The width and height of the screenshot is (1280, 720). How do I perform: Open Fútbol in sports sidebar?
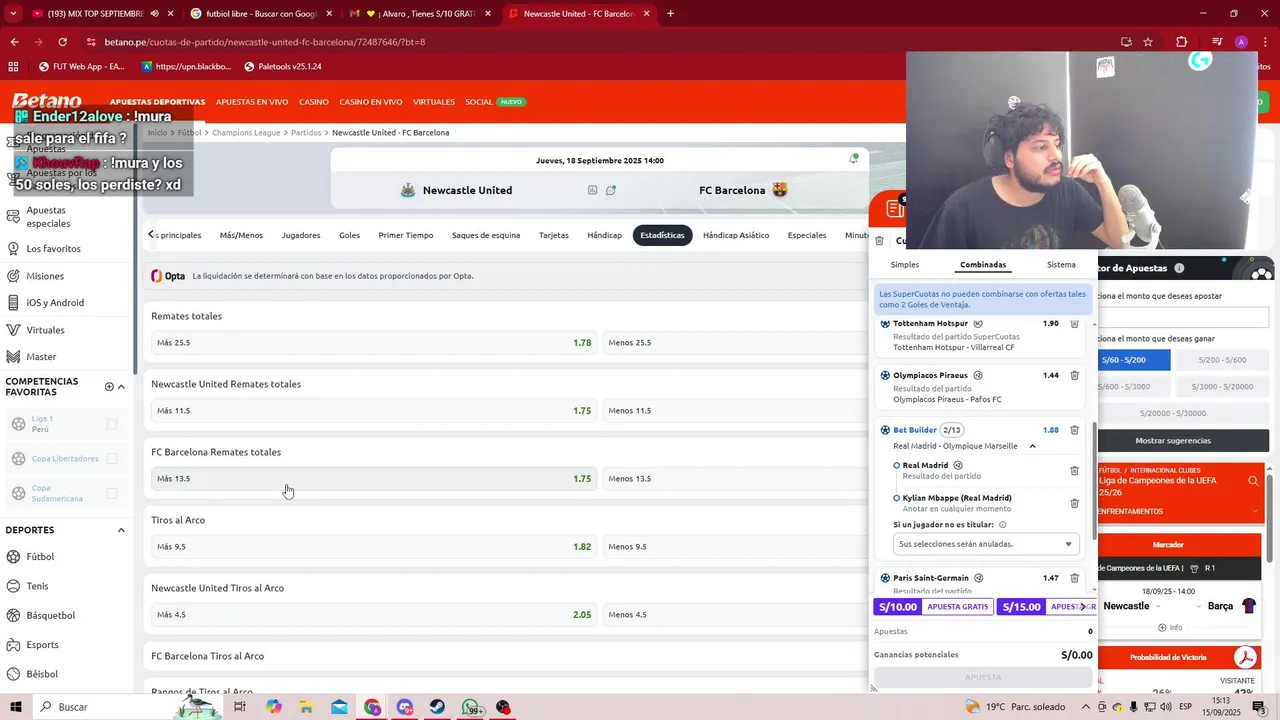[x=40, y=557]
